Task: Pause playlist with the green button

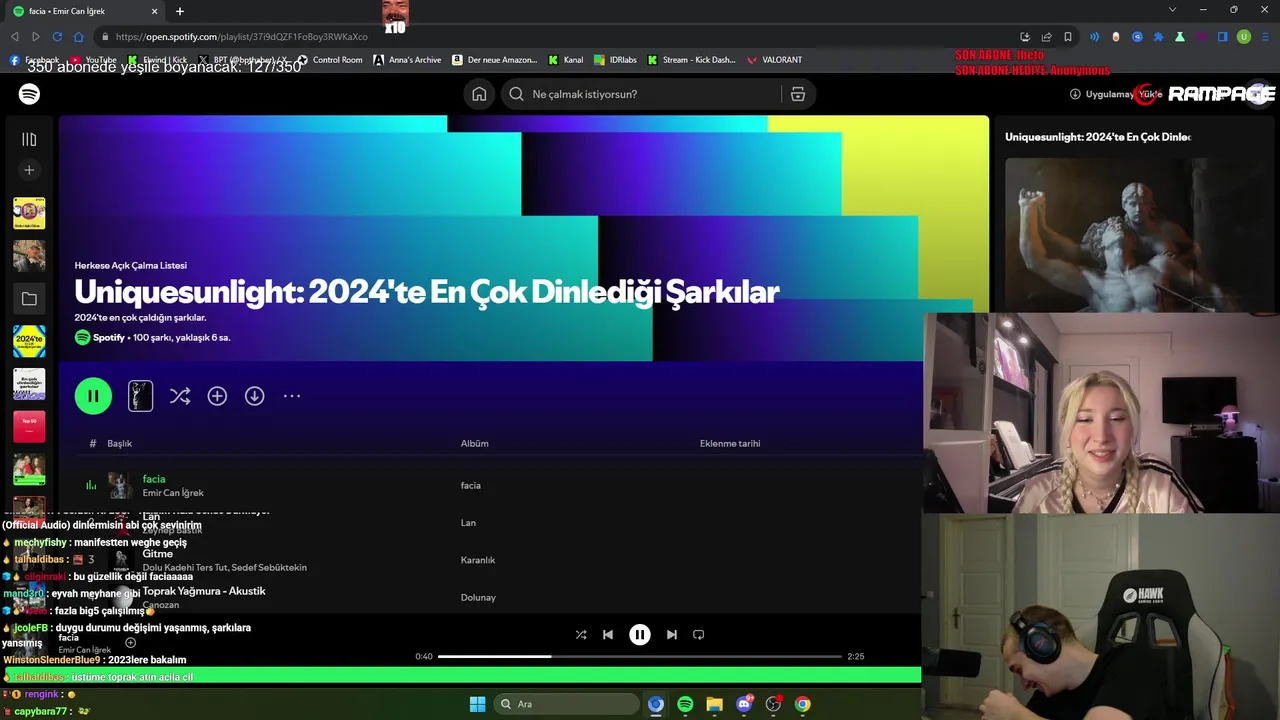Action: [x=93, y=396]
